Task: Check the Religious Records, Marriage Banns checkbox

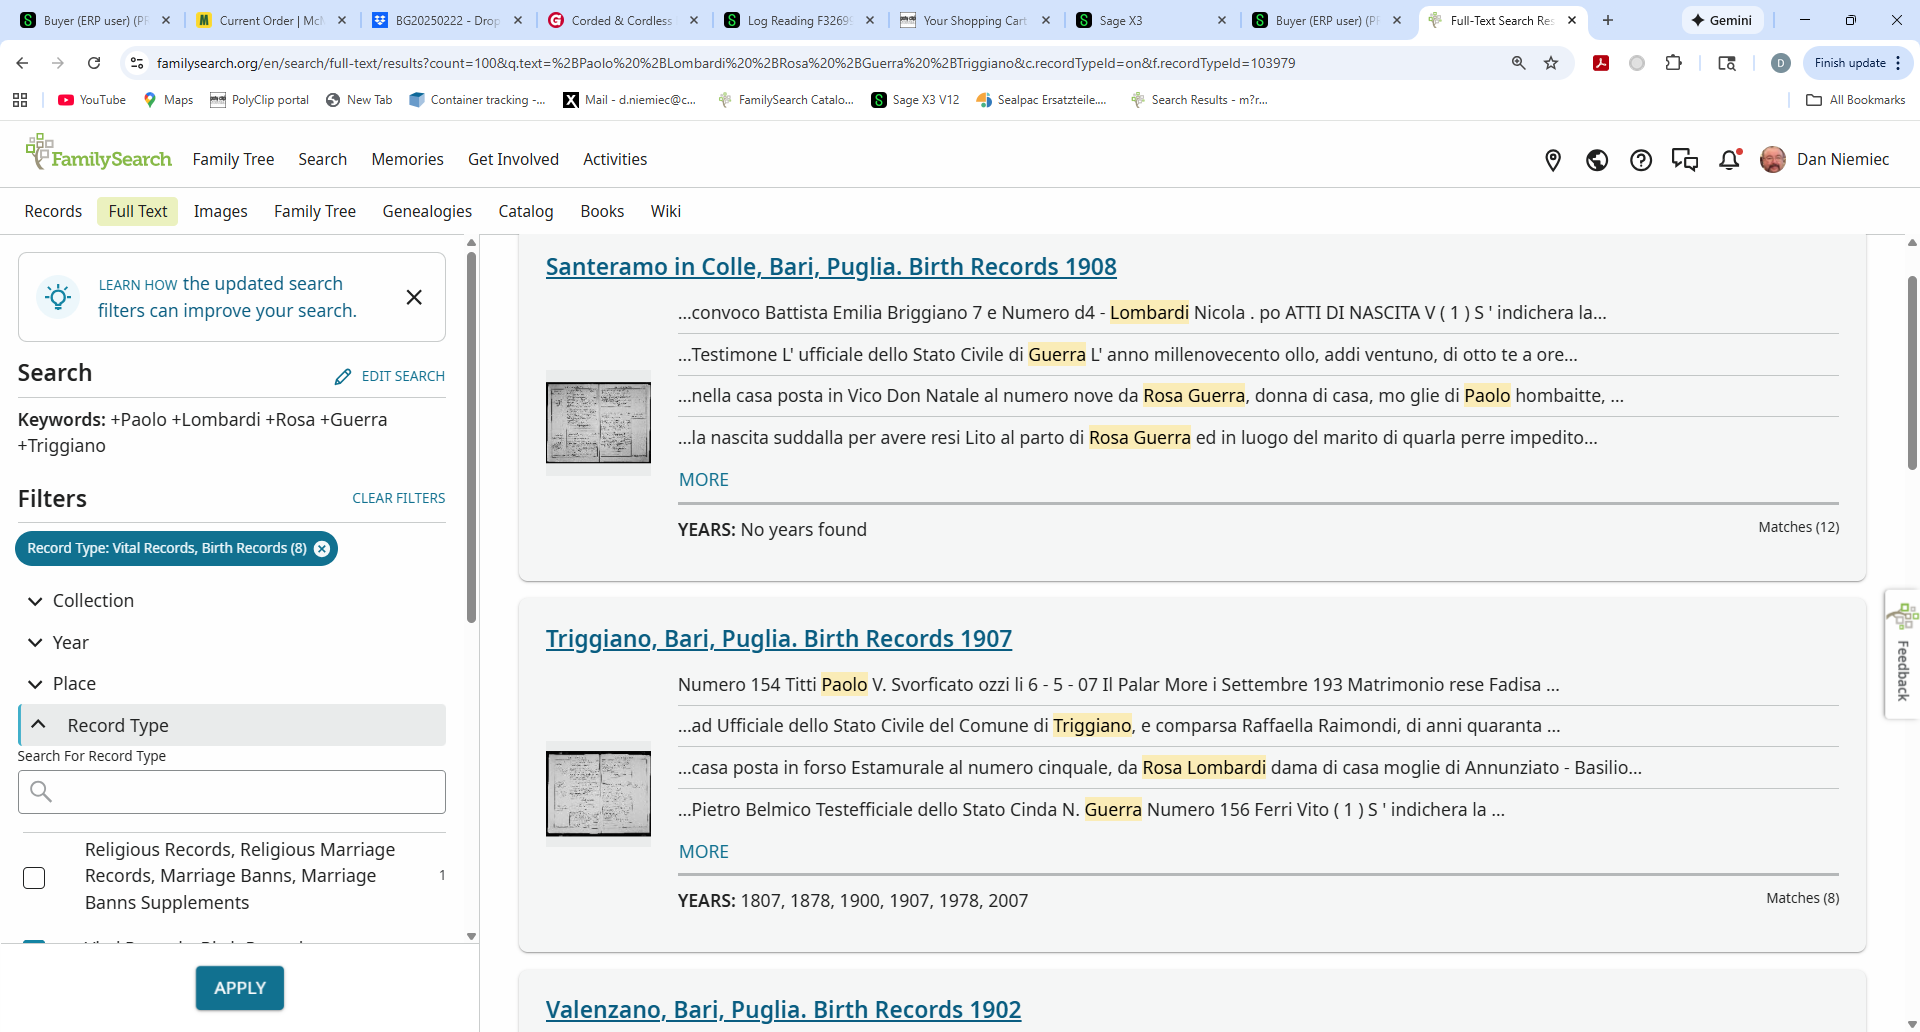Action: (34, 878)
